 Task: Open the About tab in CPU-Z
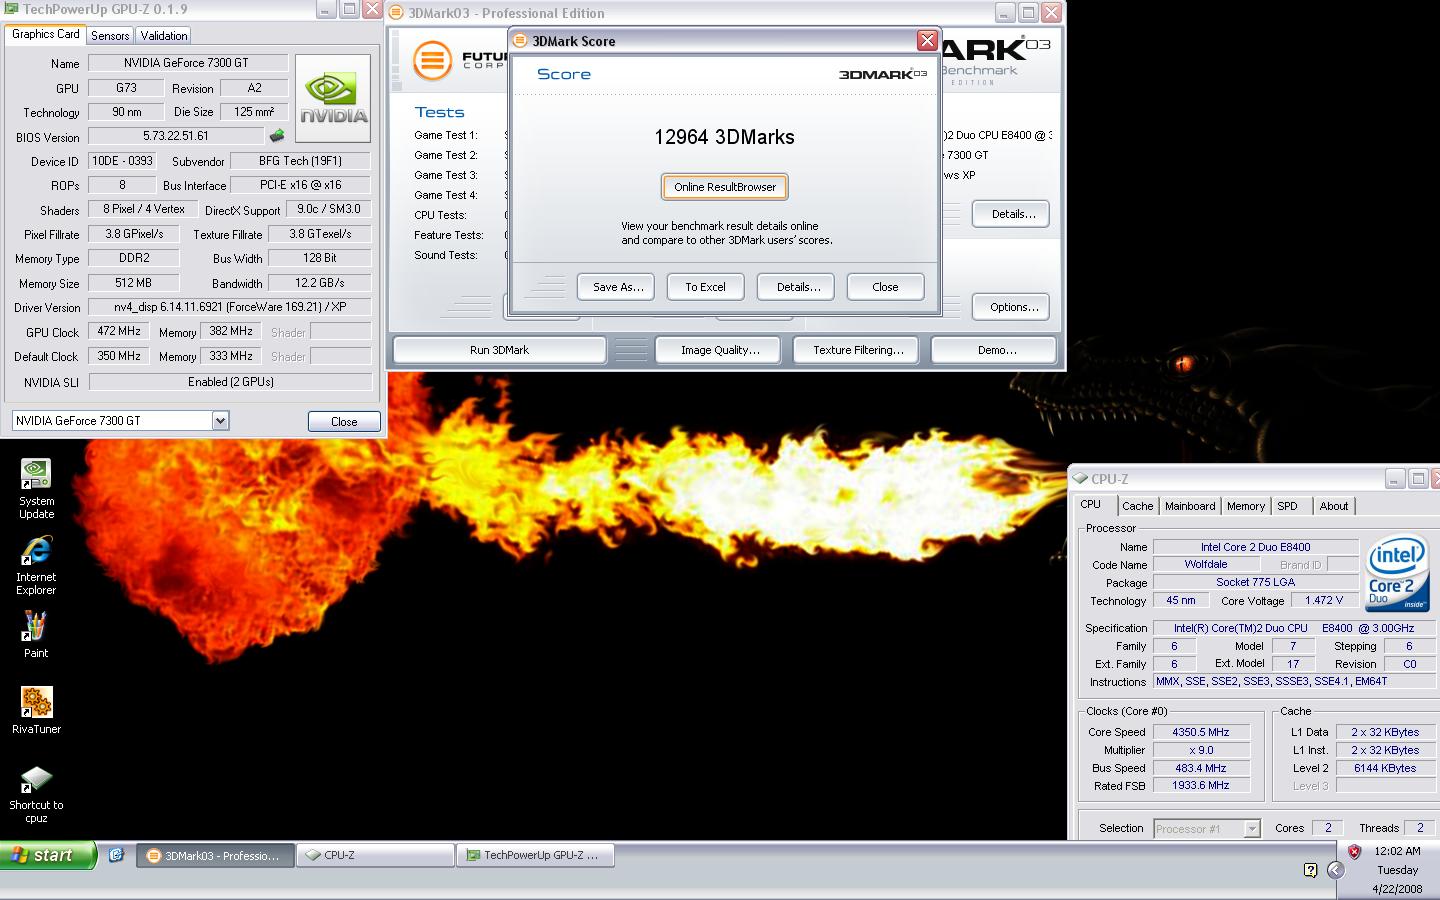pyautogui.click(x=1334, y=506)
